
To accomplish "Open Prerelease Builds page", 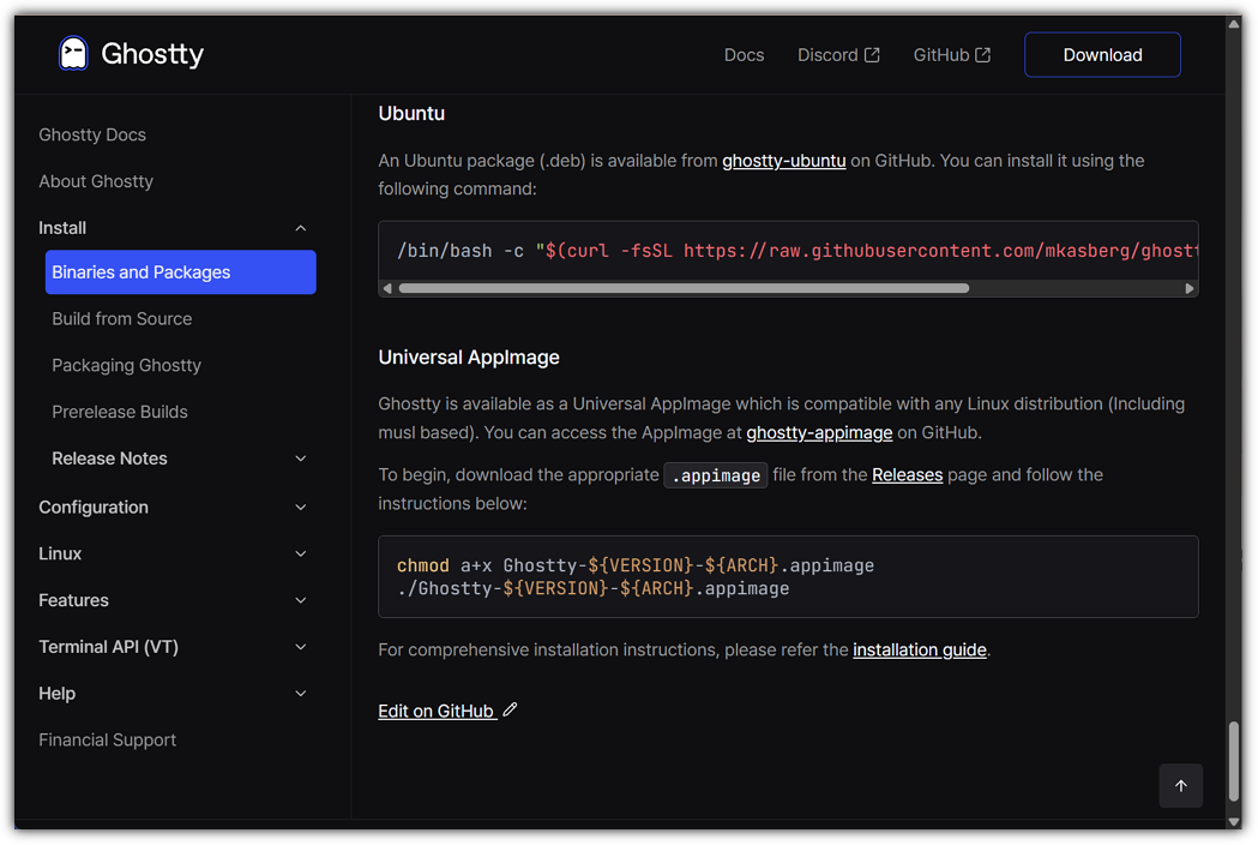I will pyautogui.click(x=120, y=412).
